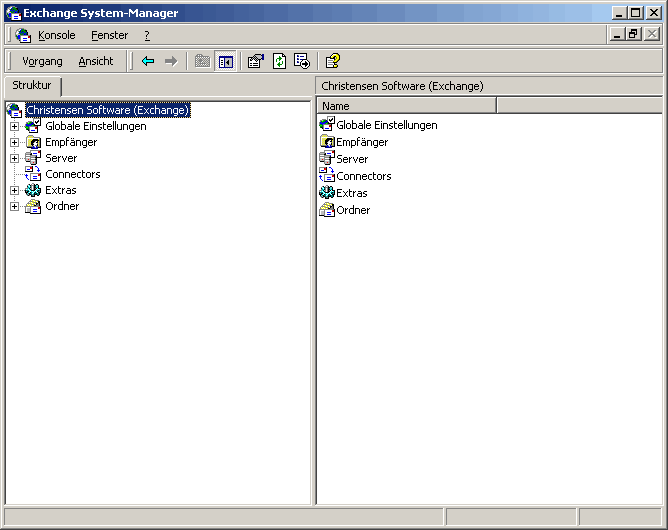
Task: Open Properties via toolbar icon
Action: pos(255,61)
